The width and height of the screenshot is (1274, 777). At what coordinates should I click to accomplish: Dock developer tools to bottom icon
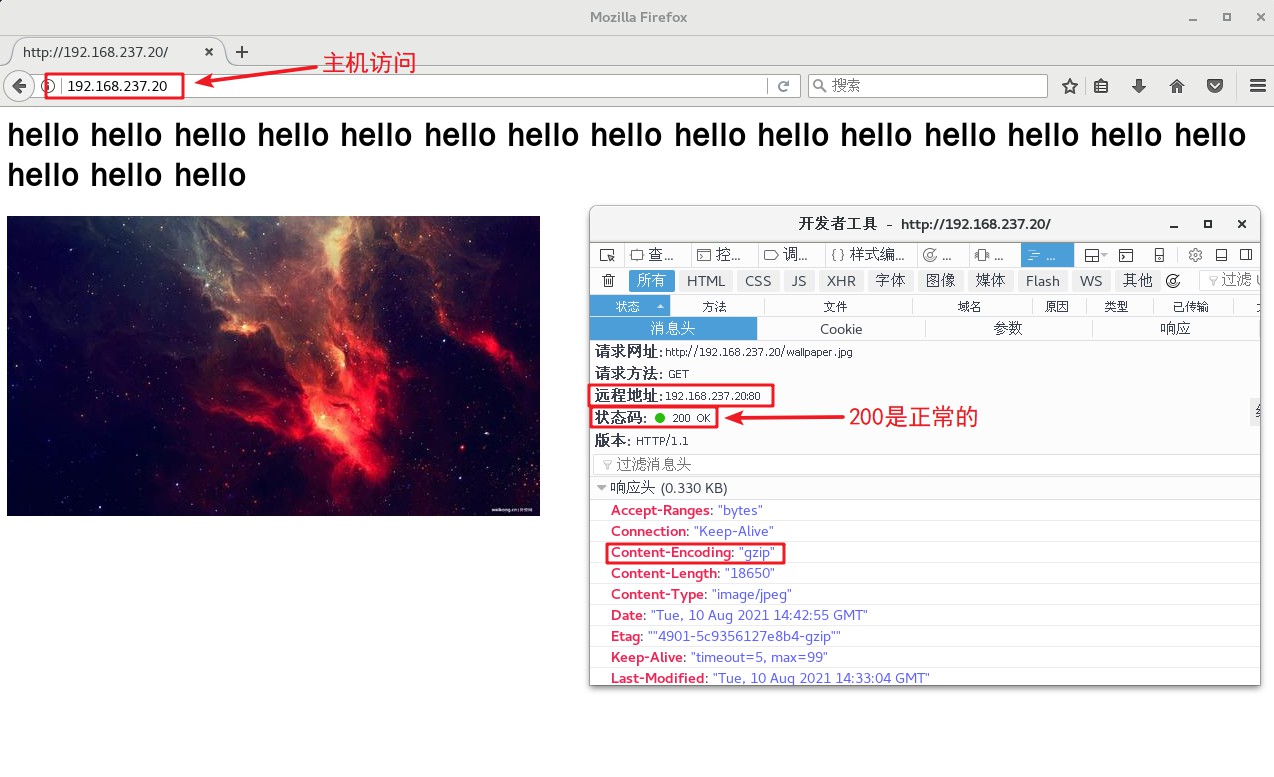pos(1221,255)
